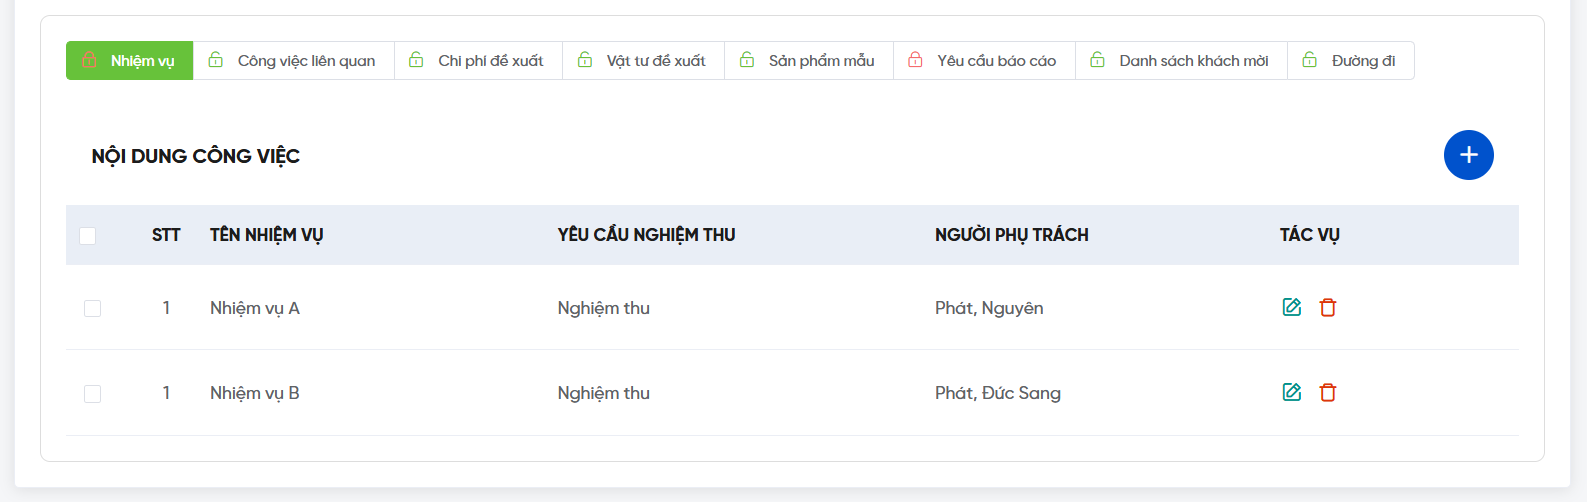Click the Phát, Đức Sang cell
The image size is (1587, 502).
click(997, 393)
